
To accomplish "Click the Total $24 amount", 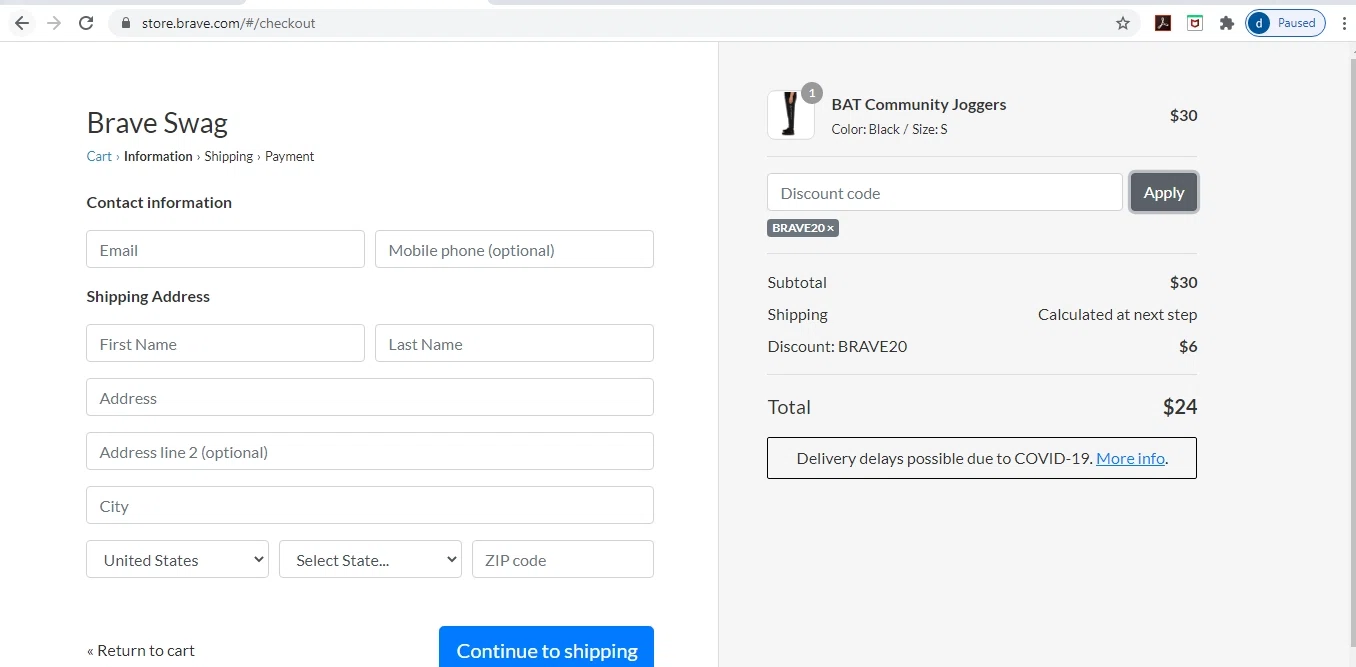I will pos(1180,407).
